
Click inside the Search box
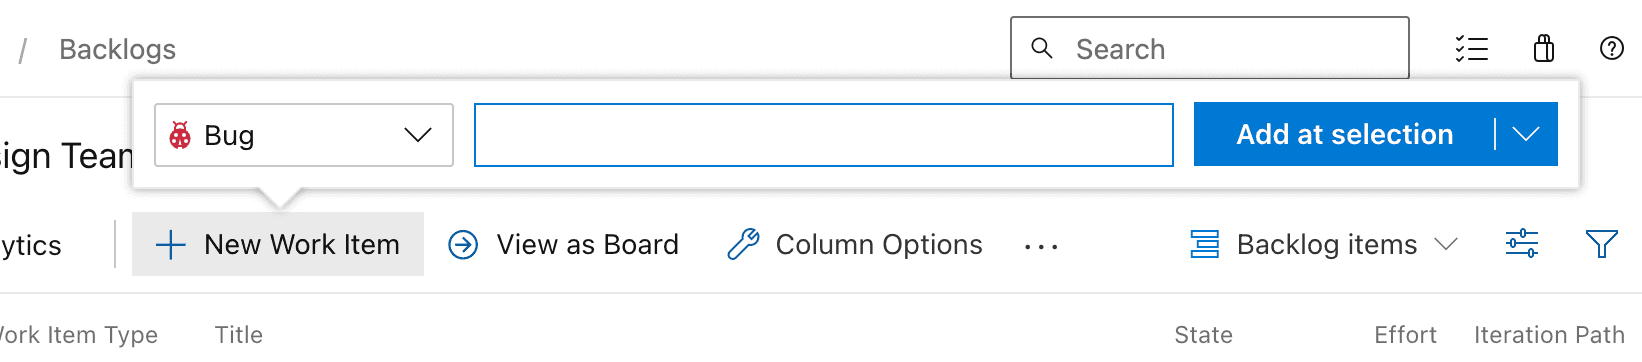coord(1210,48)
